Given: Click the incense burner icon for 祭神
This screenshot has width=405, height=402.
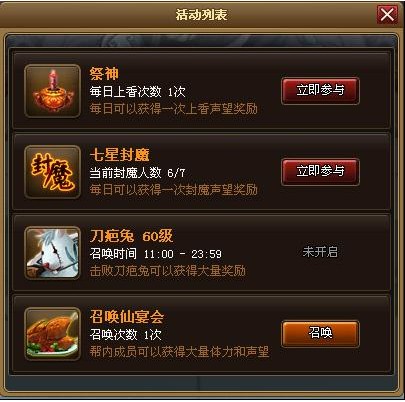Looking at the screenshot, I should tap(53, 91).
